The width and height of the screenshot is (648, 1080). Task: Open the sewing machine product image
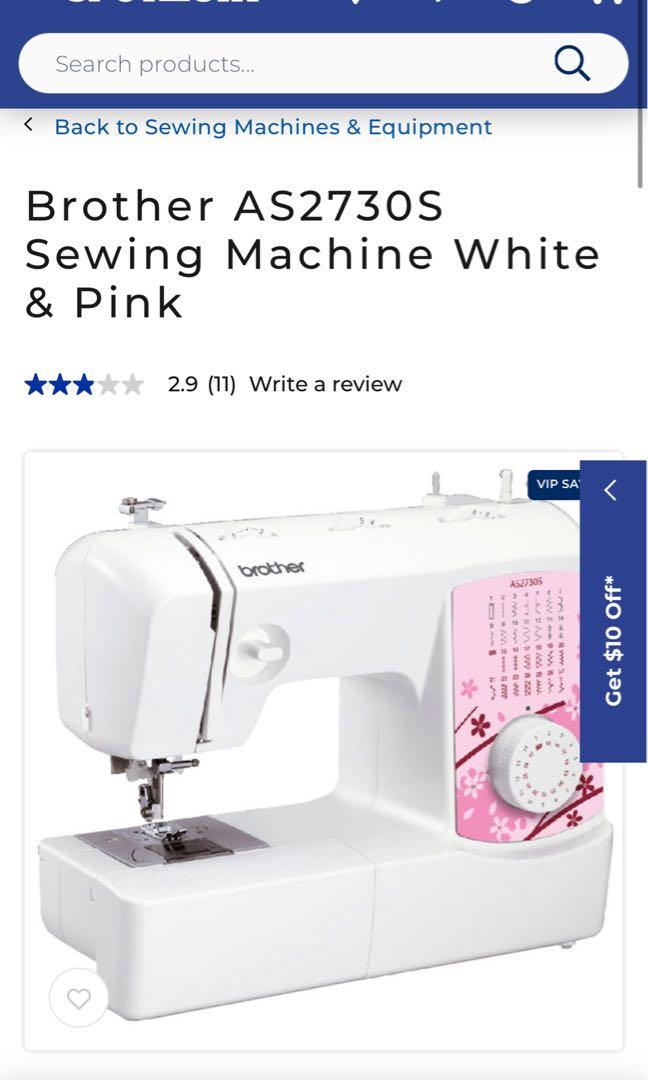pos(324,751)
